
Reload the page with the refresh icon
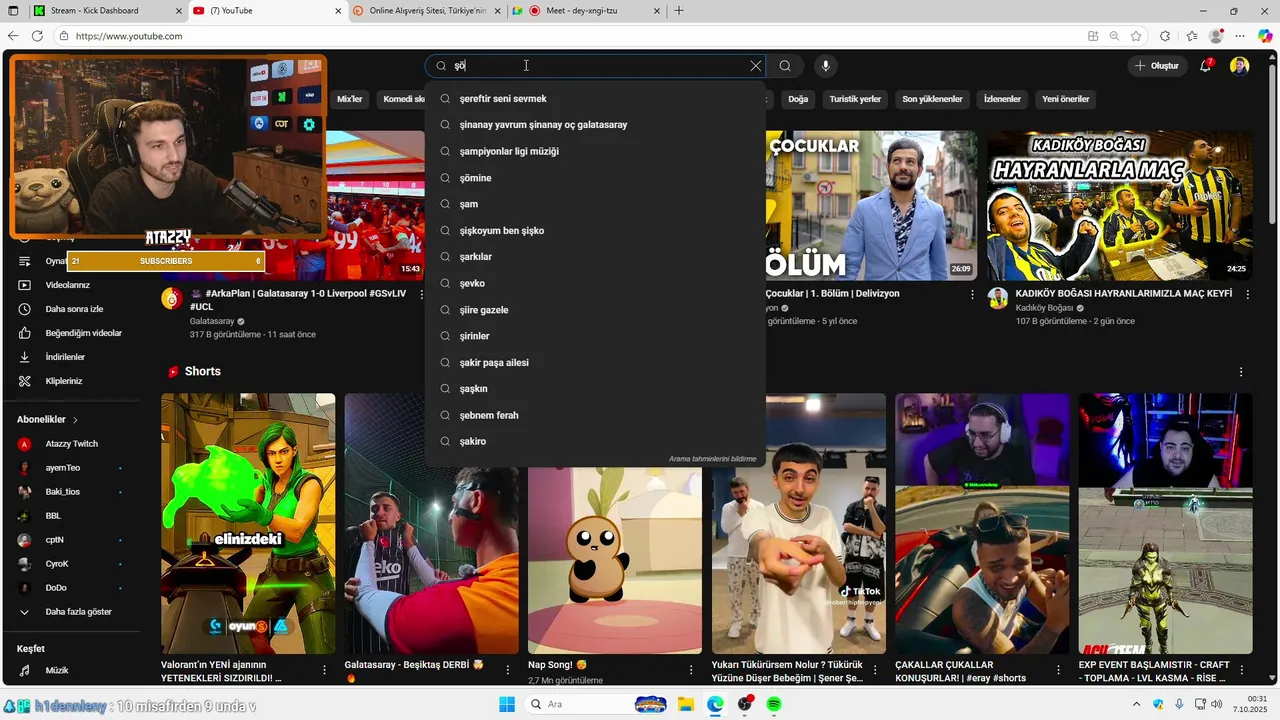pos(37,36)
